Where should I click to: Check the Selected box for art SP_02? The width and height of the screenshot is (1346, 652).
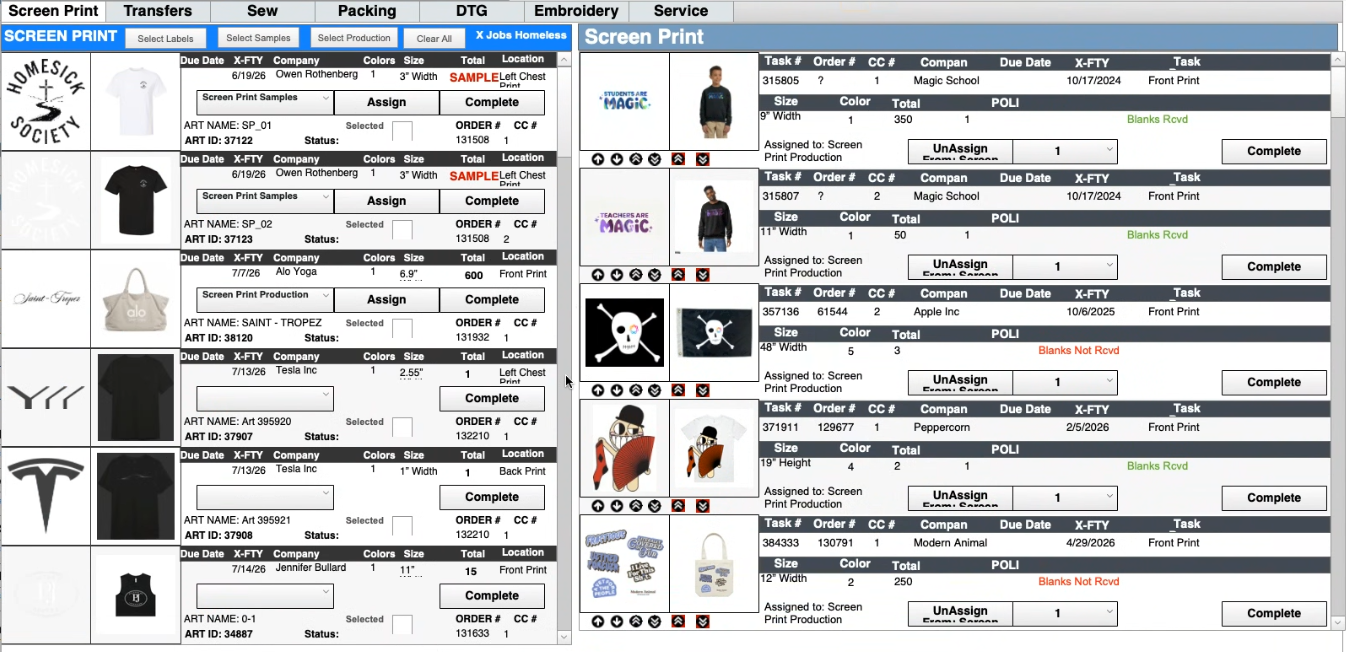click(x=402, y=230)
